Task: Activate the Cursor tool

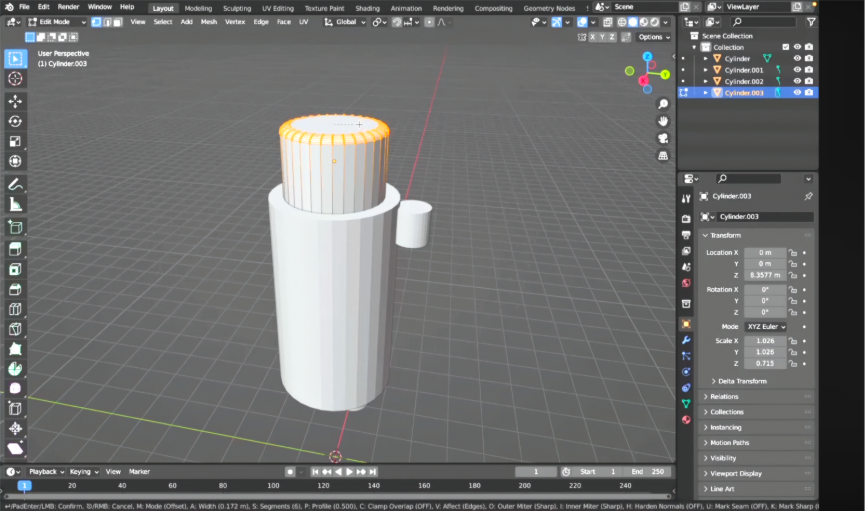Action: pyautogui.click(x=15, y=78)
